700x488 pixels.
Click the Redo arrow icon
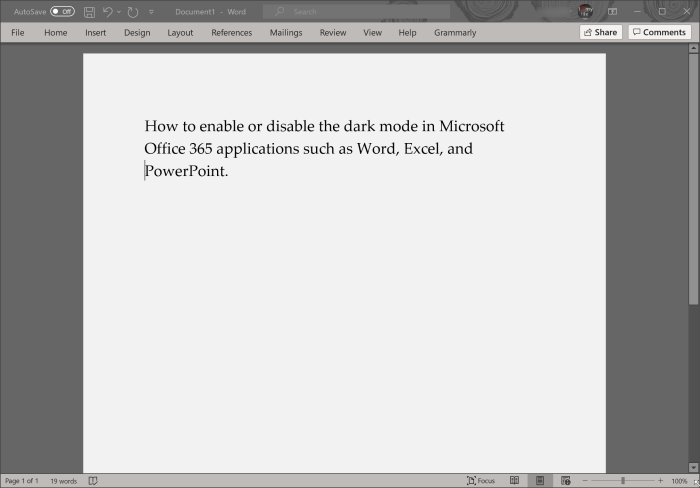pos(133,12)
